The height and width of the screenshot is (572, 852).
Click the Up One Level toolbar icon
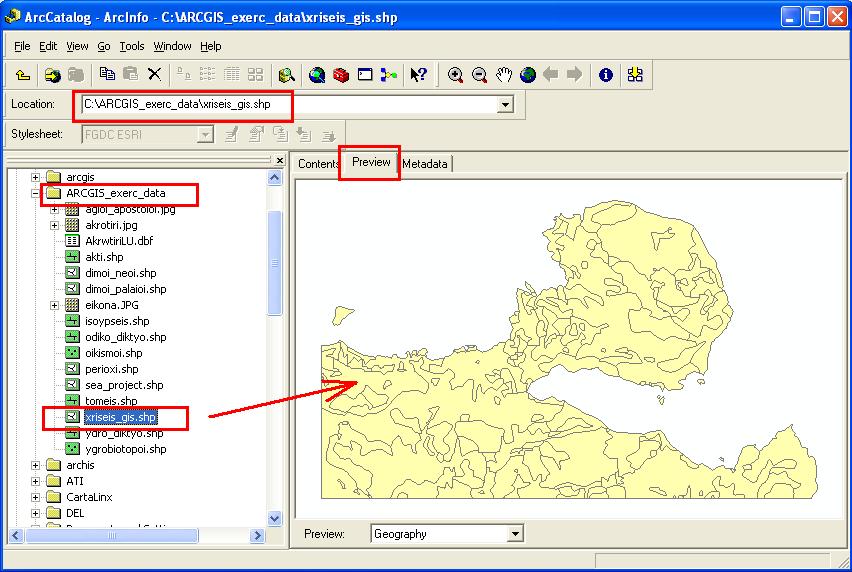[23, 74]
